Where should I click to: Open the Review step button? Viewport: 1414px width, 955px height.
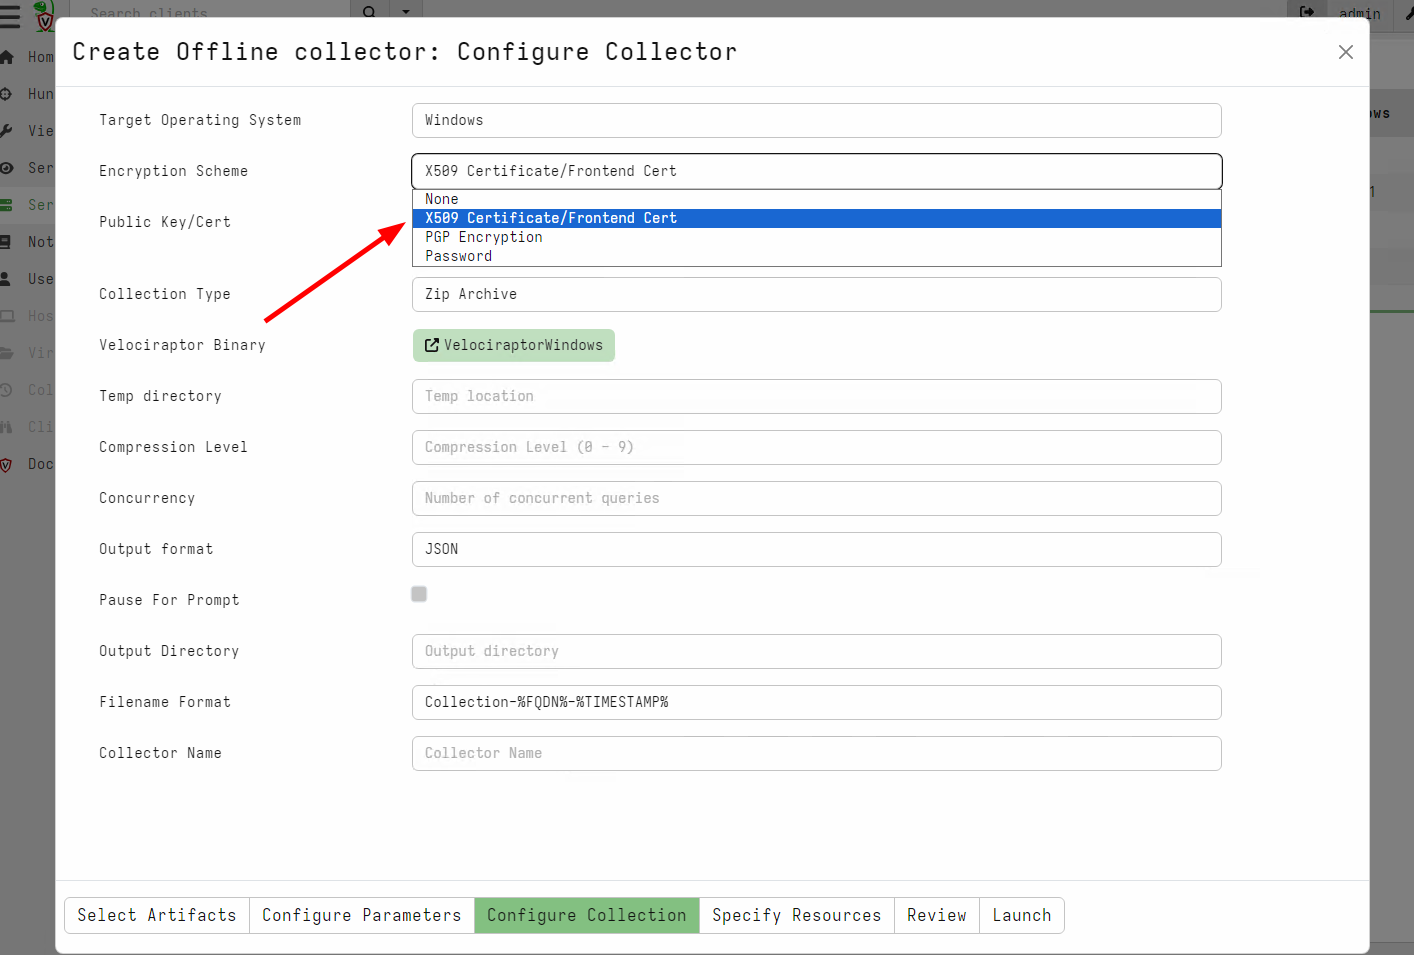click(936, 915)
